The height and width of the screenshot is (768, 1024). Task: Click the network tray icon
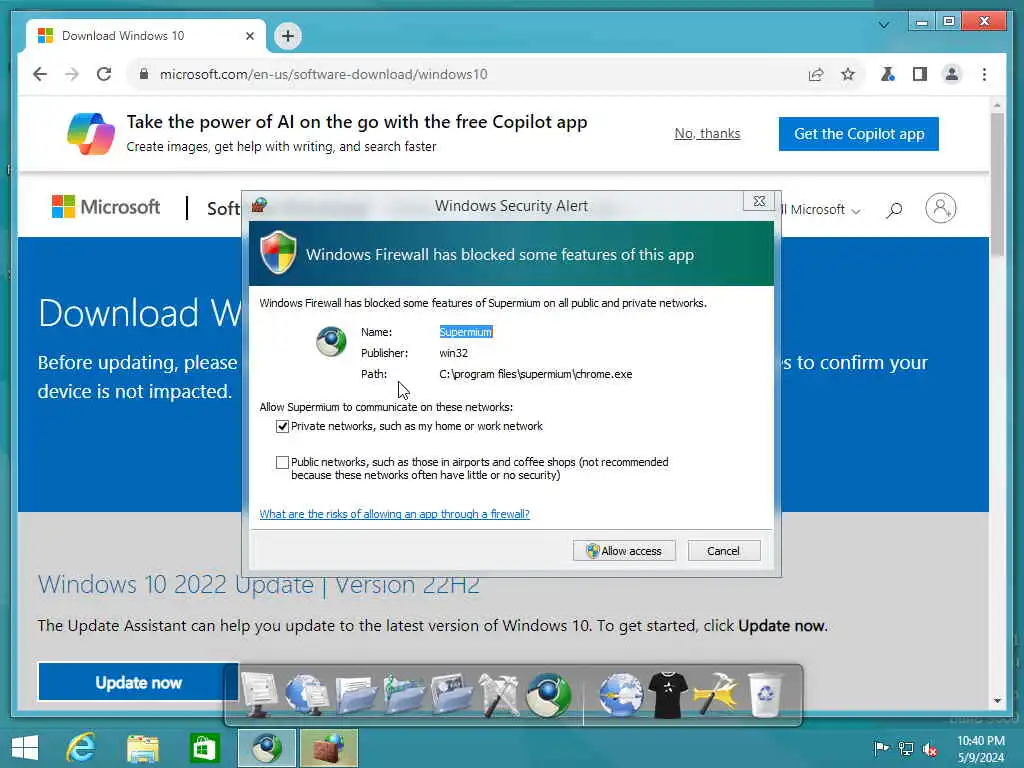[905, 748]
